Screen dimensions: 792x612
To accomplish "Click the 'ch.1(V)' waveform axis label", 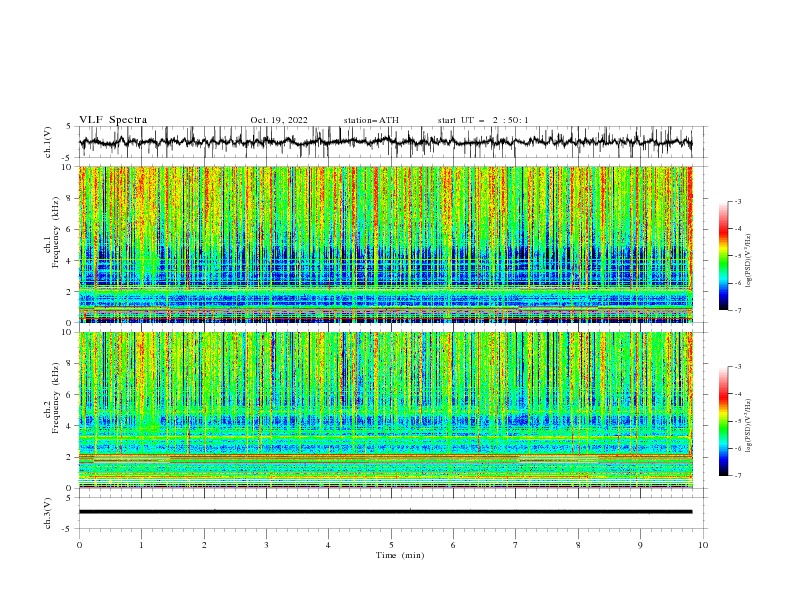I will pos(48,142).
